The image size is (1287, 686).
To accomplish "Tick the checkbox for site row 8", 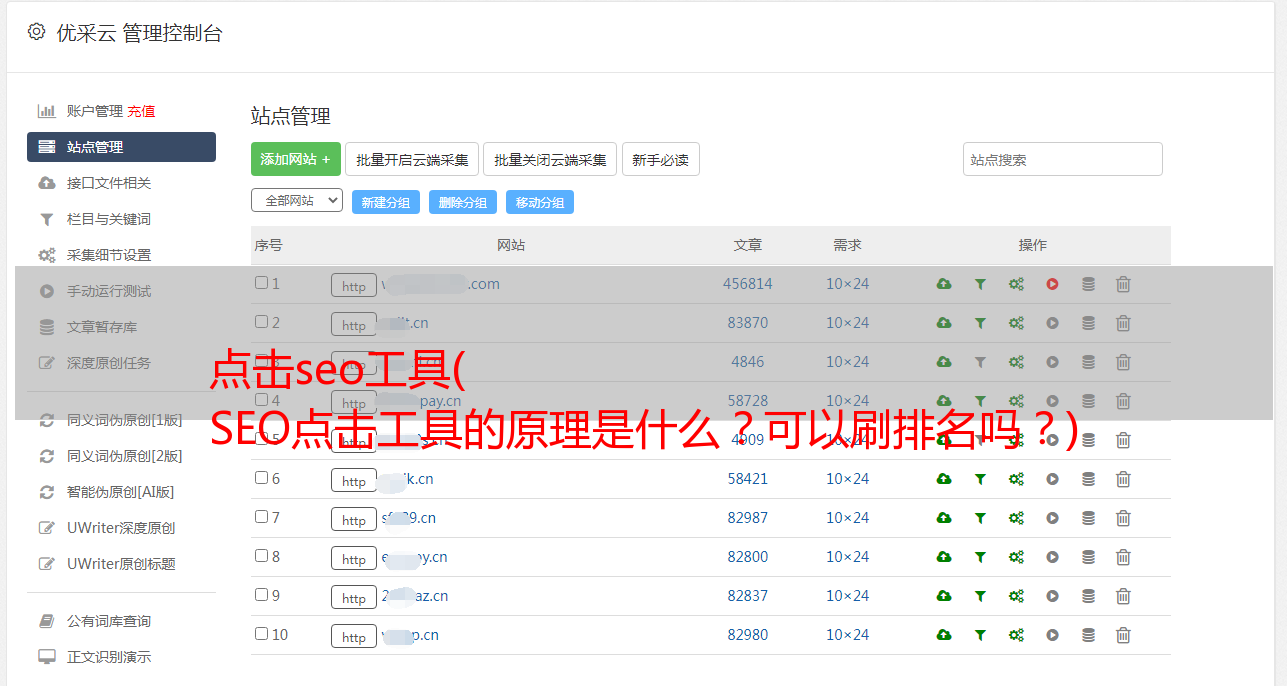I will (x=261, y=556).
